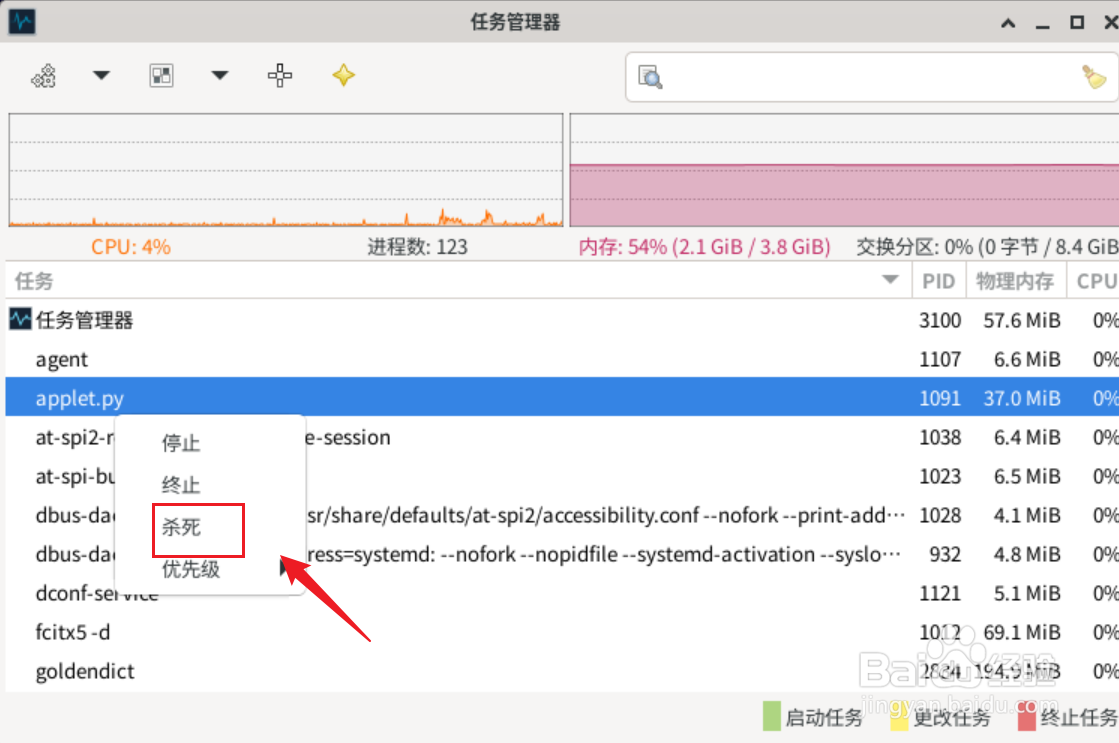This screenshot has width=1119, height=743.
Task: Select the fcitx5 -d process row
Action: pyautogui.click(x=562, y=632)
